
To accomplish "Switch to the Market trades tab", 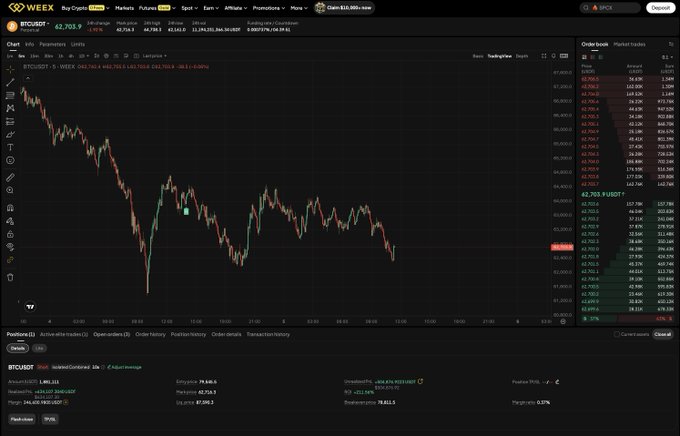I will coord(629,44).
